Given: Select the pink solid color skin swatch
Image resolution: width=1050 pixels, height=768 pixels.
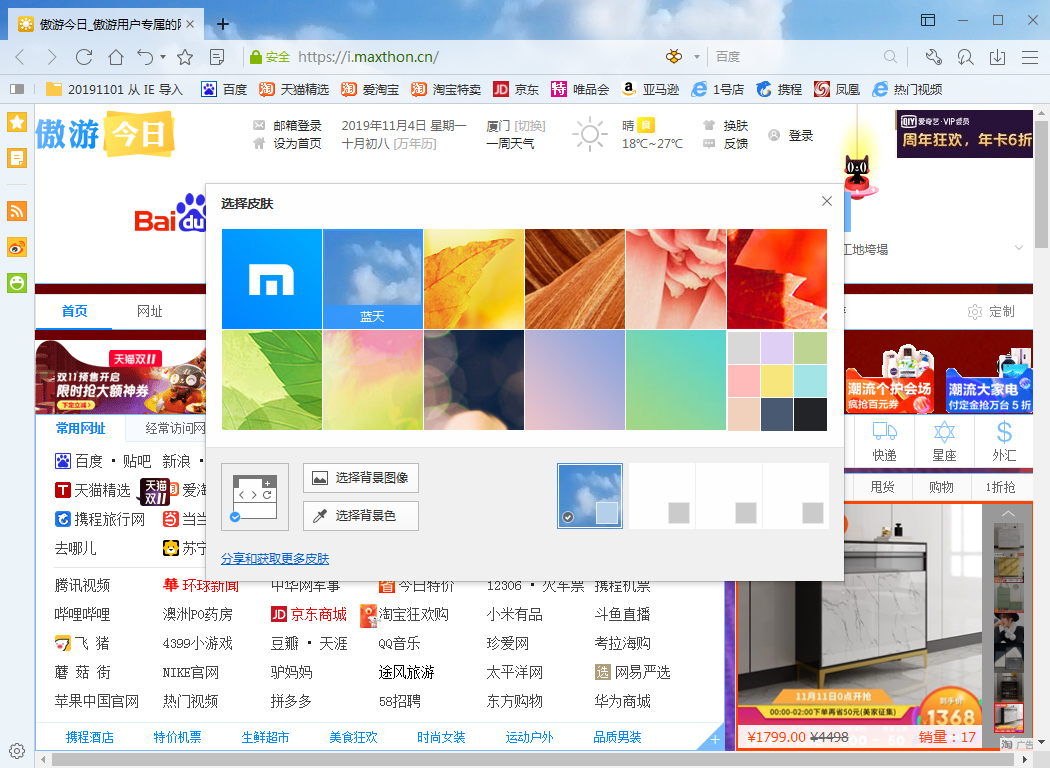Looking at the screenshot, I should click(745, 380).
